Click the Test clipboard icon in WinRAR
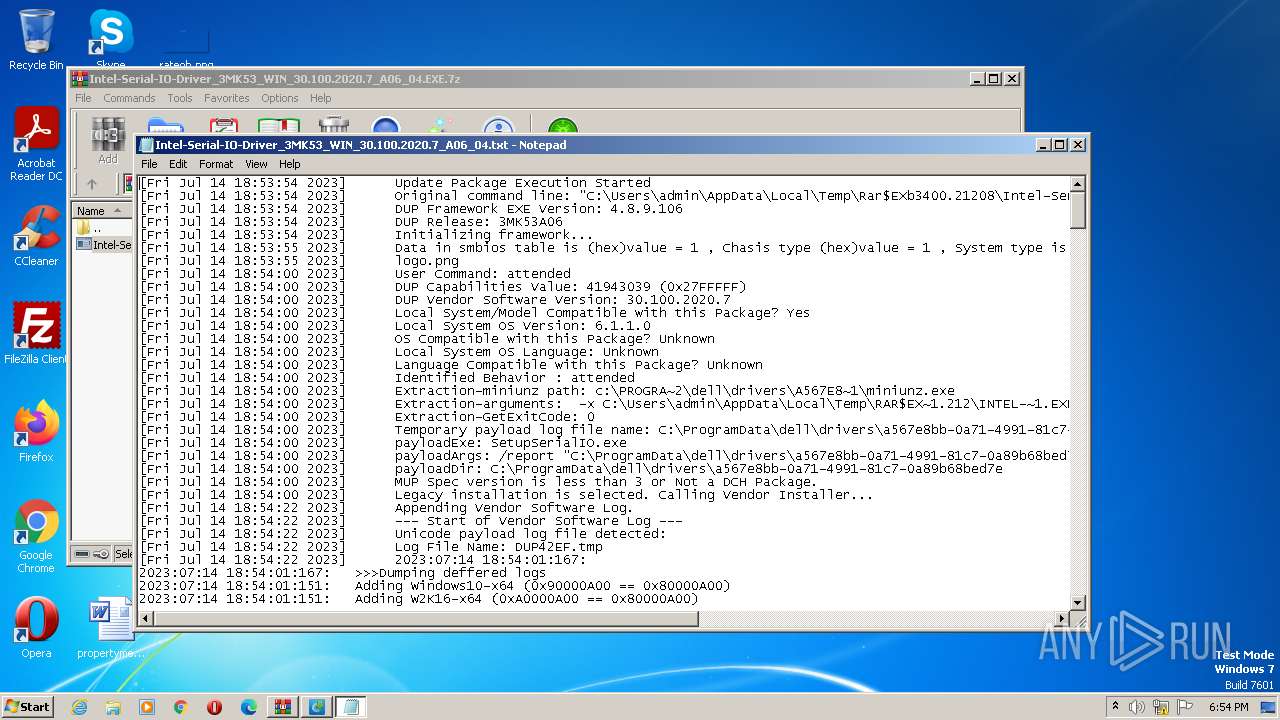The width and height of the screenshot is (1280, 720). [x=222, y=127]
